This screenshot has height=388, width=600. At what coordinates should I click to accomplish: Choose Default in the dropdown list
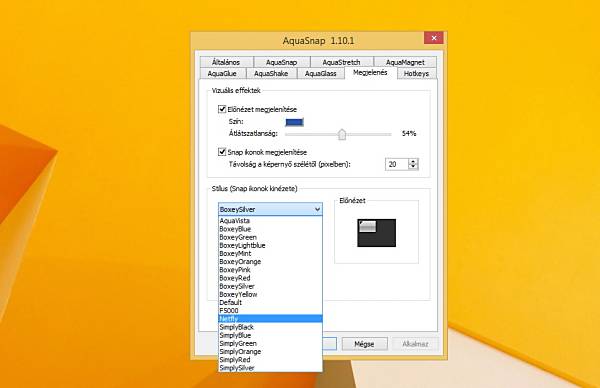270,302
